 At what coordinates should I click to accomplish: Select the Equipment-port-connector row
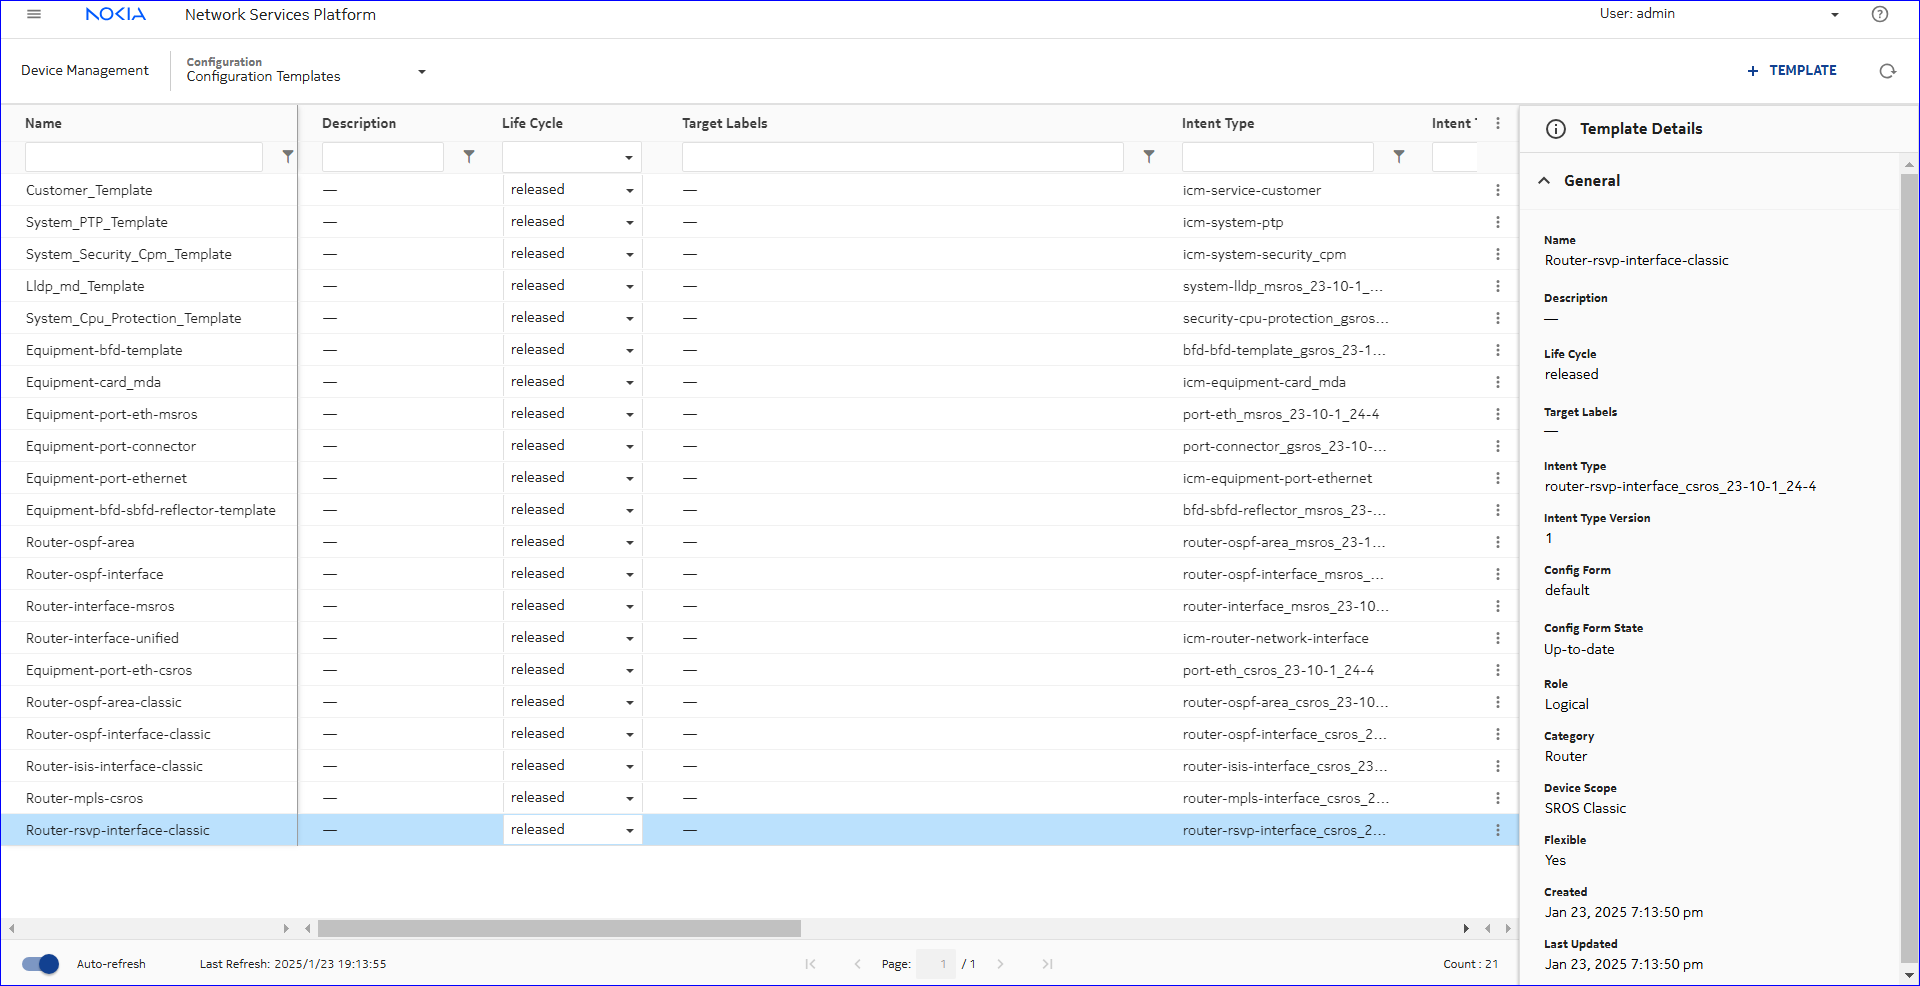pyautogui.click(x=111, y=446)
